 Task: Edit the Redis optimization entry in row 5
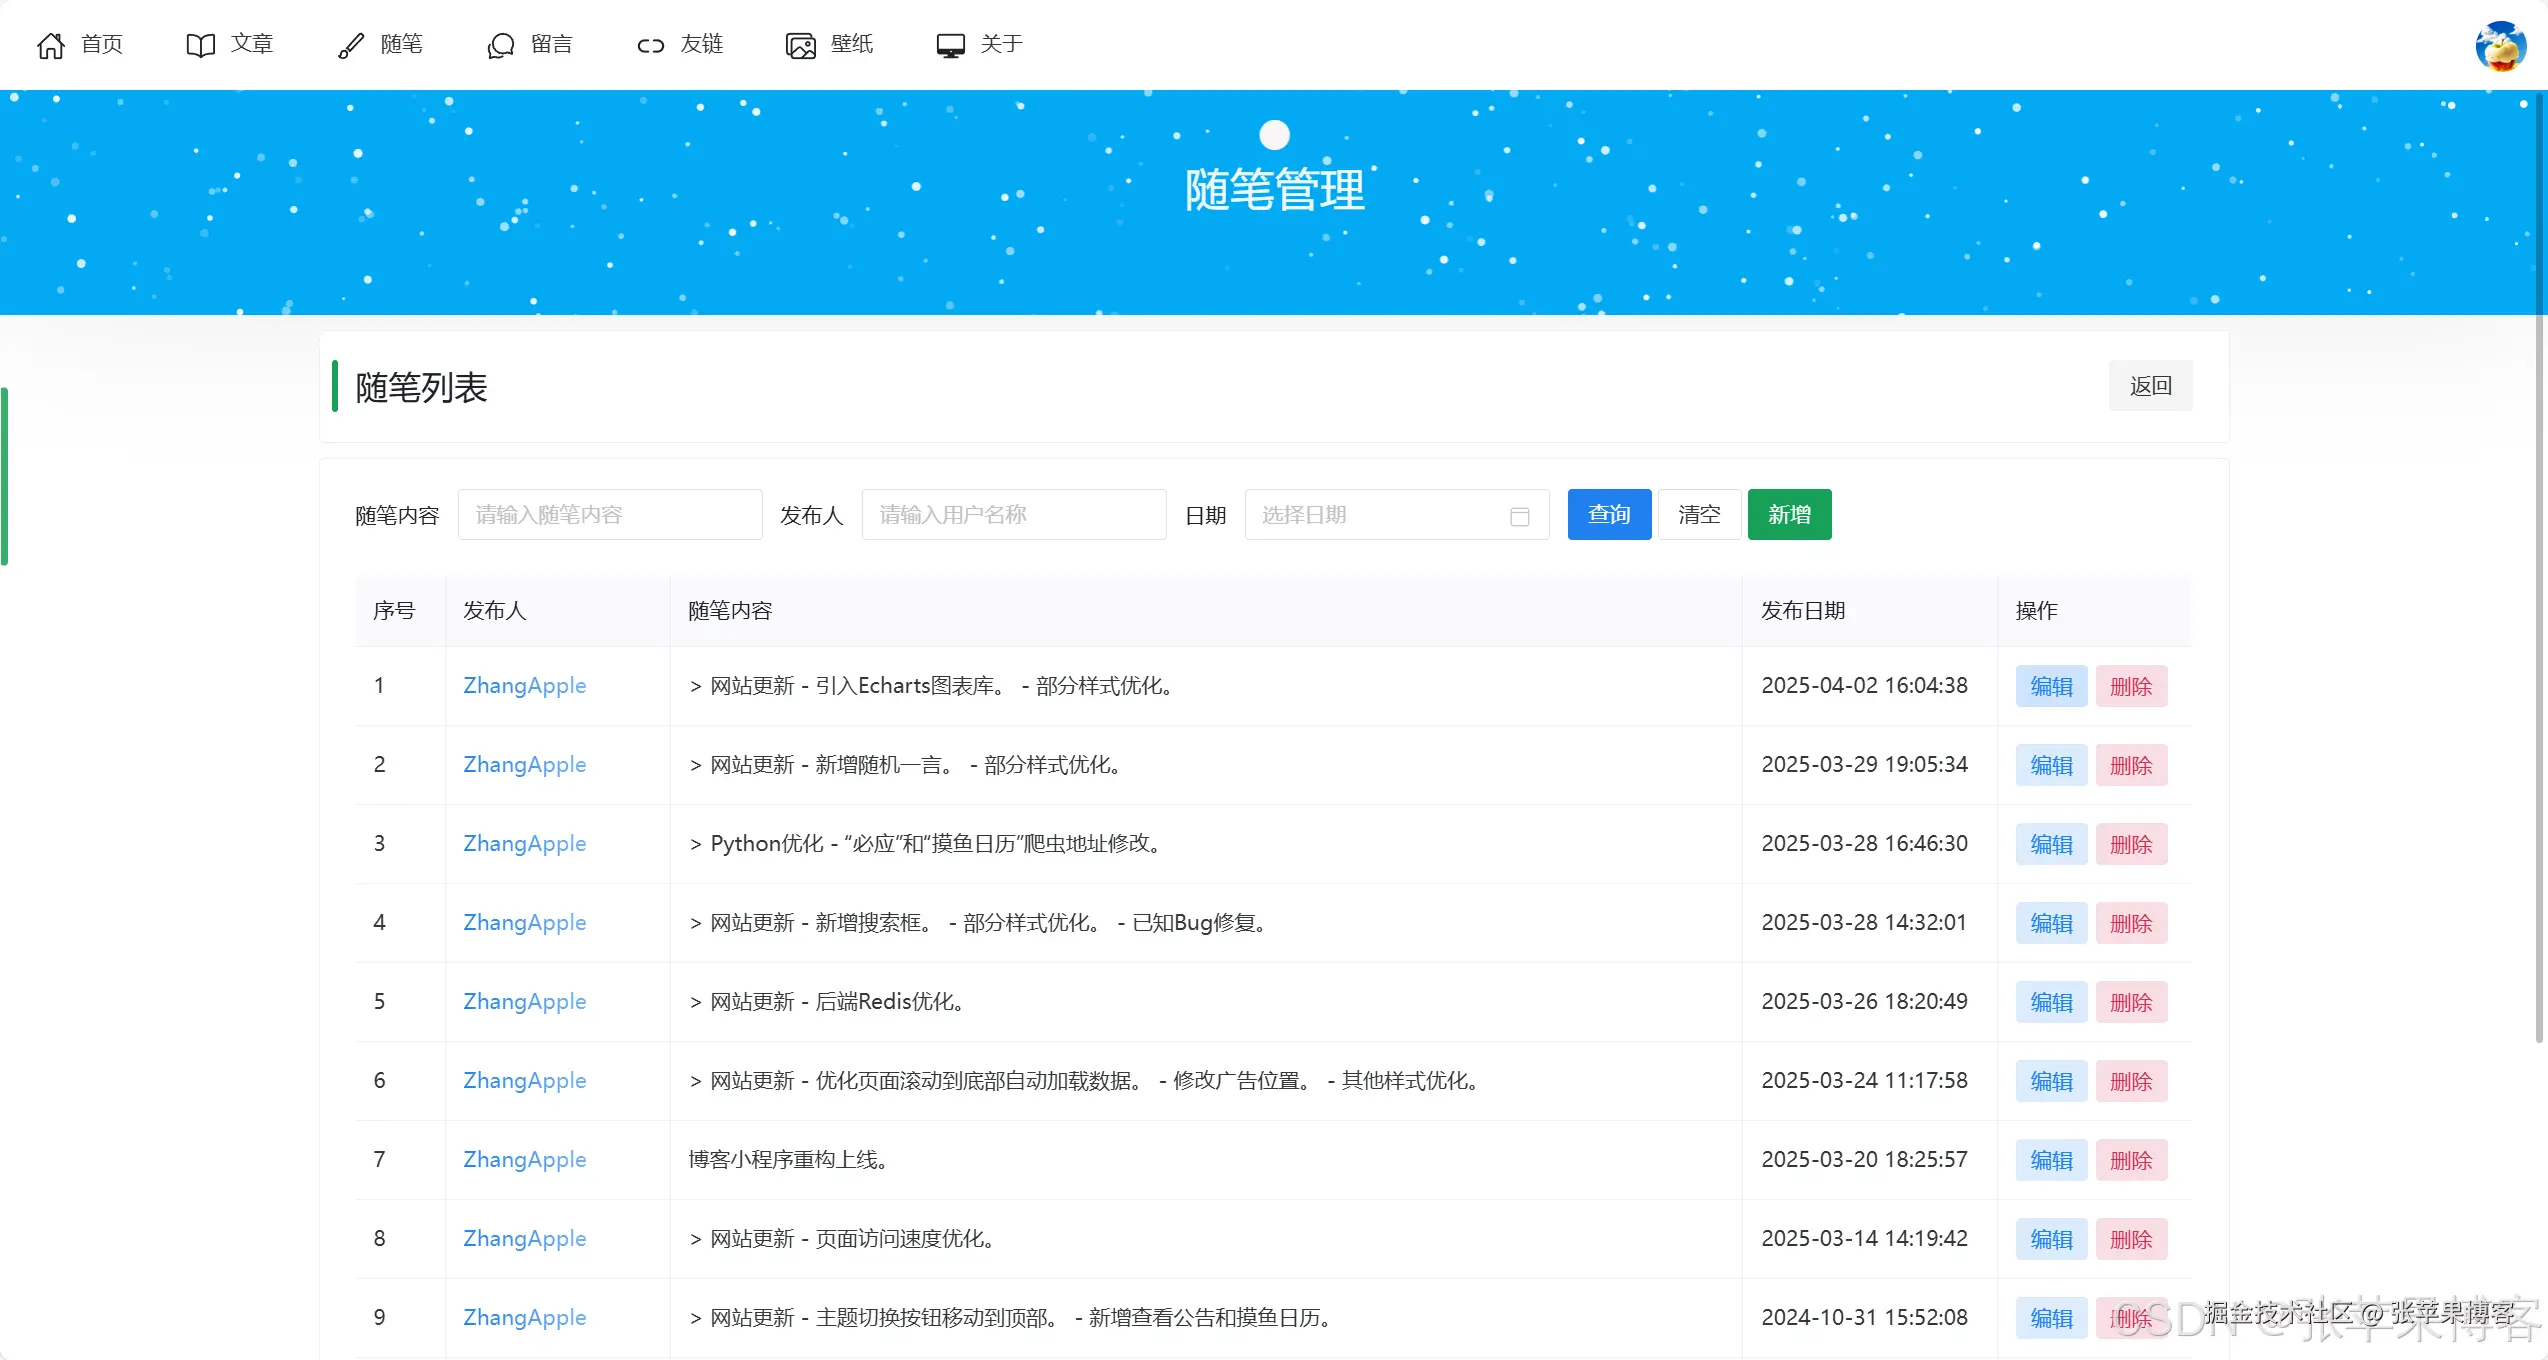2050,1001
